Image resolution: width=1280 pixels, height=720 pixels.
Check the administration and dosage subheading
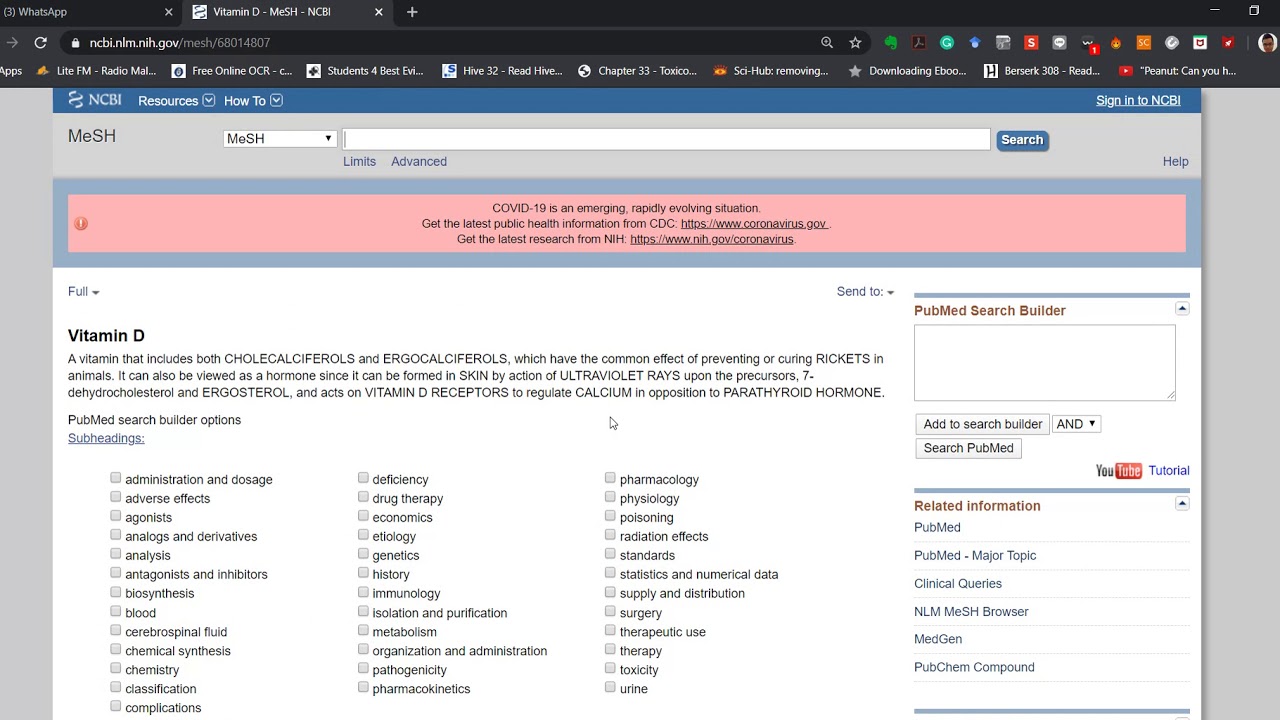116,478
